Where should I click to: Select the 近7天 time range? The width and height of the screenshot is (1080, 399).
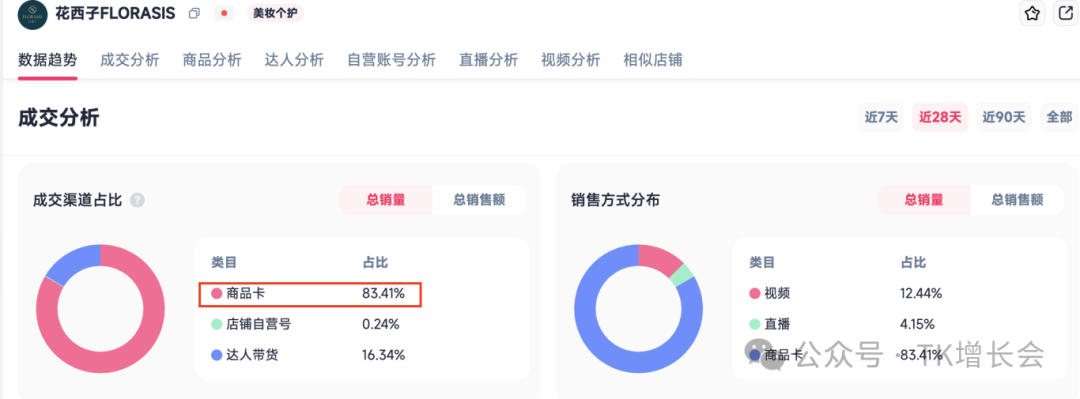(882, 117)
